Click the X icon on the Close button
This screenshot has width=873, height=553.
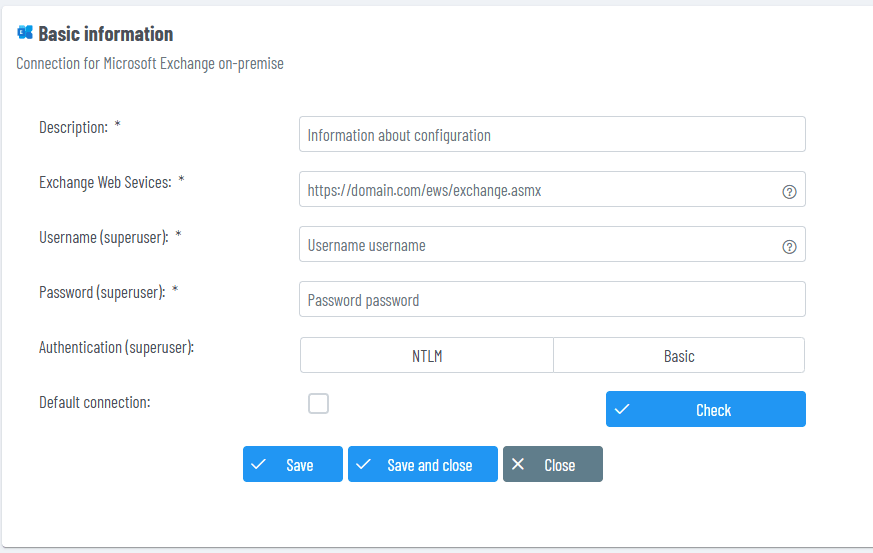click(x=518, y=464)
